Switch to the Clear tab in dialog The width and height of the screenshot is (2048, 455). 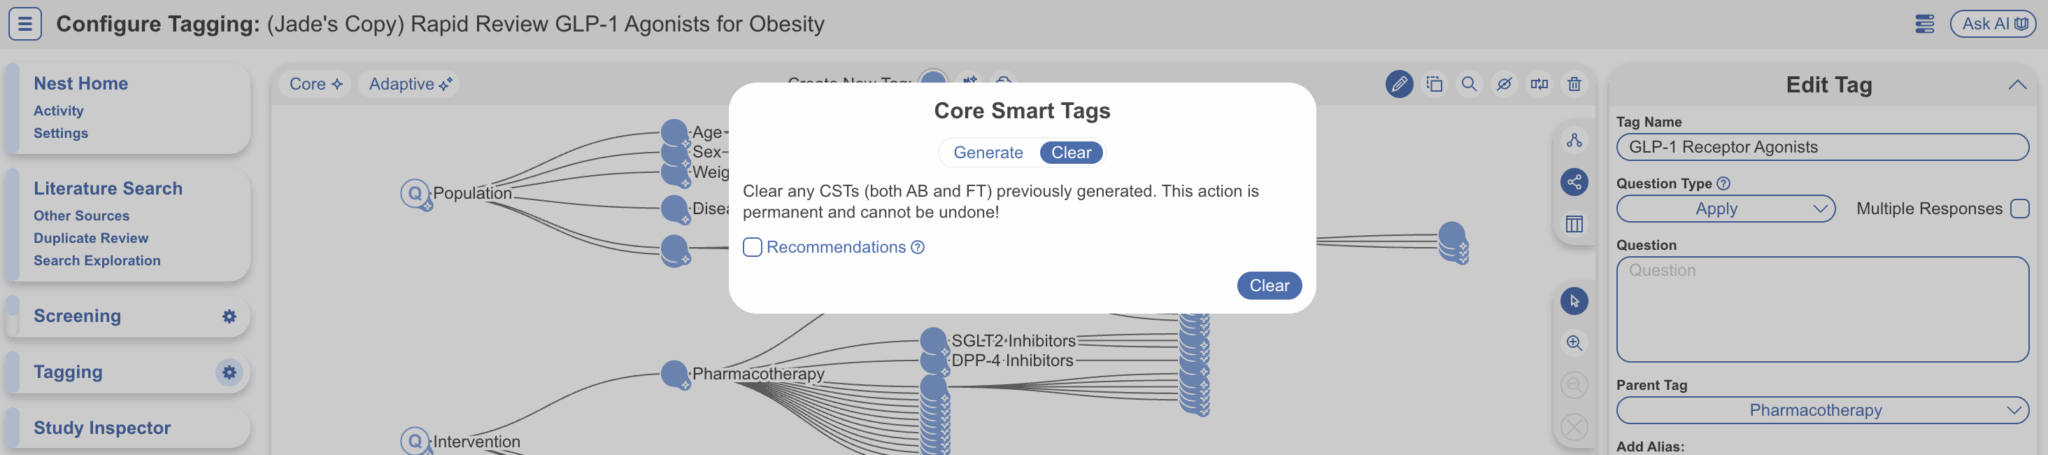coord(1071,153)
